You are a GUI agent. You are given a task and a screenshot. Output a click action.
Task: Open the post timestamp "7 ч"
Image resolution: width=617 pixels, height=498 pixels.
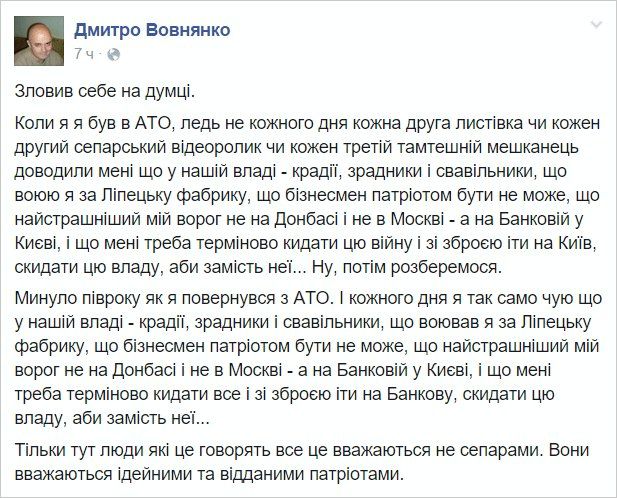[x=84, y=54]
